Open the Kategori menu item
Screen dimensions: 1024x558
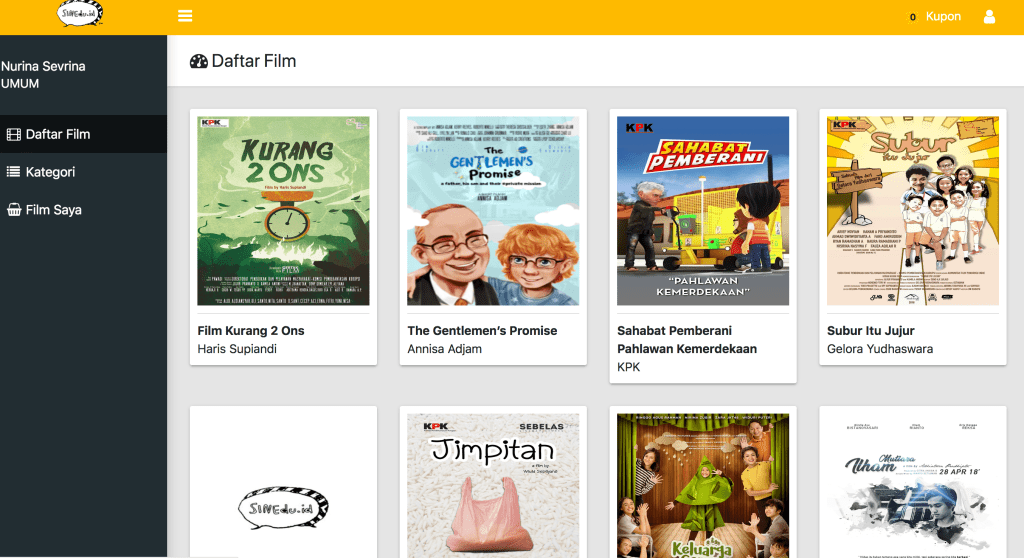click(x=50, y=172)
